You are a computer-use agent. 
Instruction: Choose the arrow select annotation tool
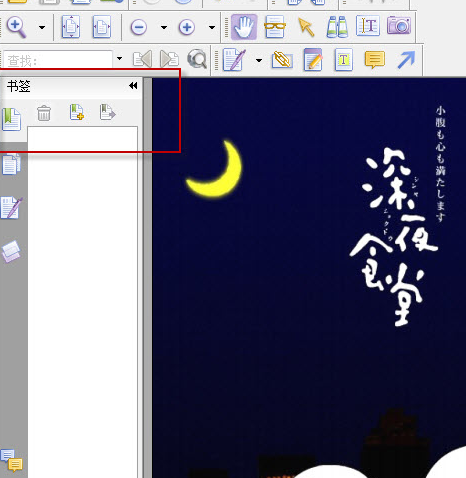pos(306,27)
